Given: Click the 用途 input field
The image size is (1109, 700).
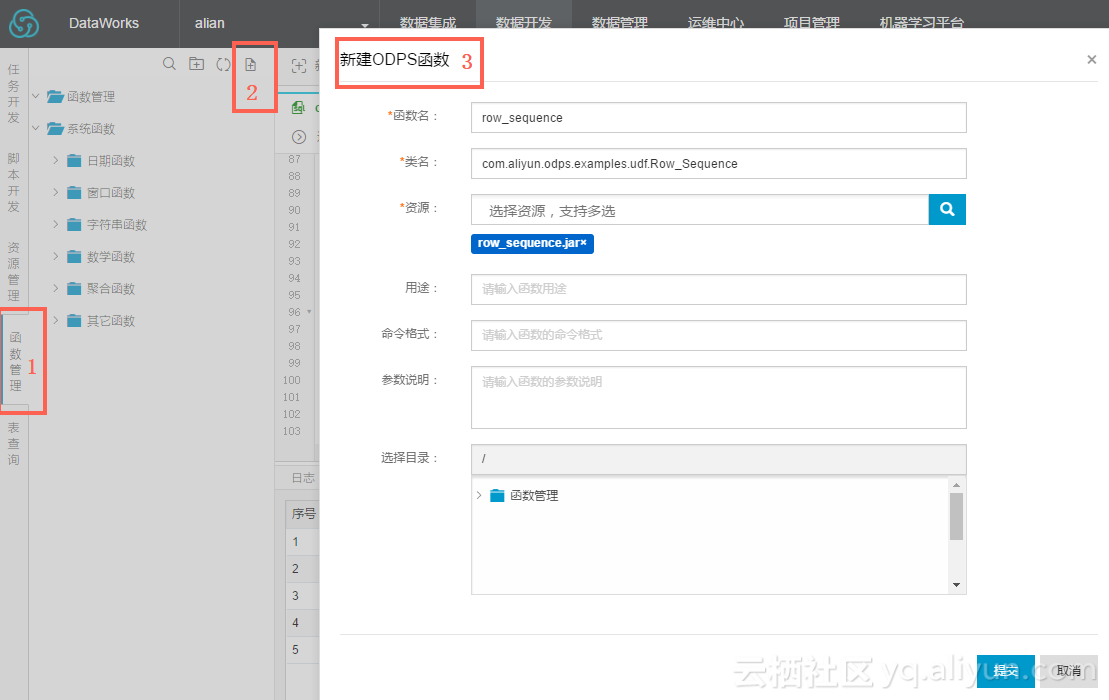Looking at the screenshot, I should coord(719,289).
